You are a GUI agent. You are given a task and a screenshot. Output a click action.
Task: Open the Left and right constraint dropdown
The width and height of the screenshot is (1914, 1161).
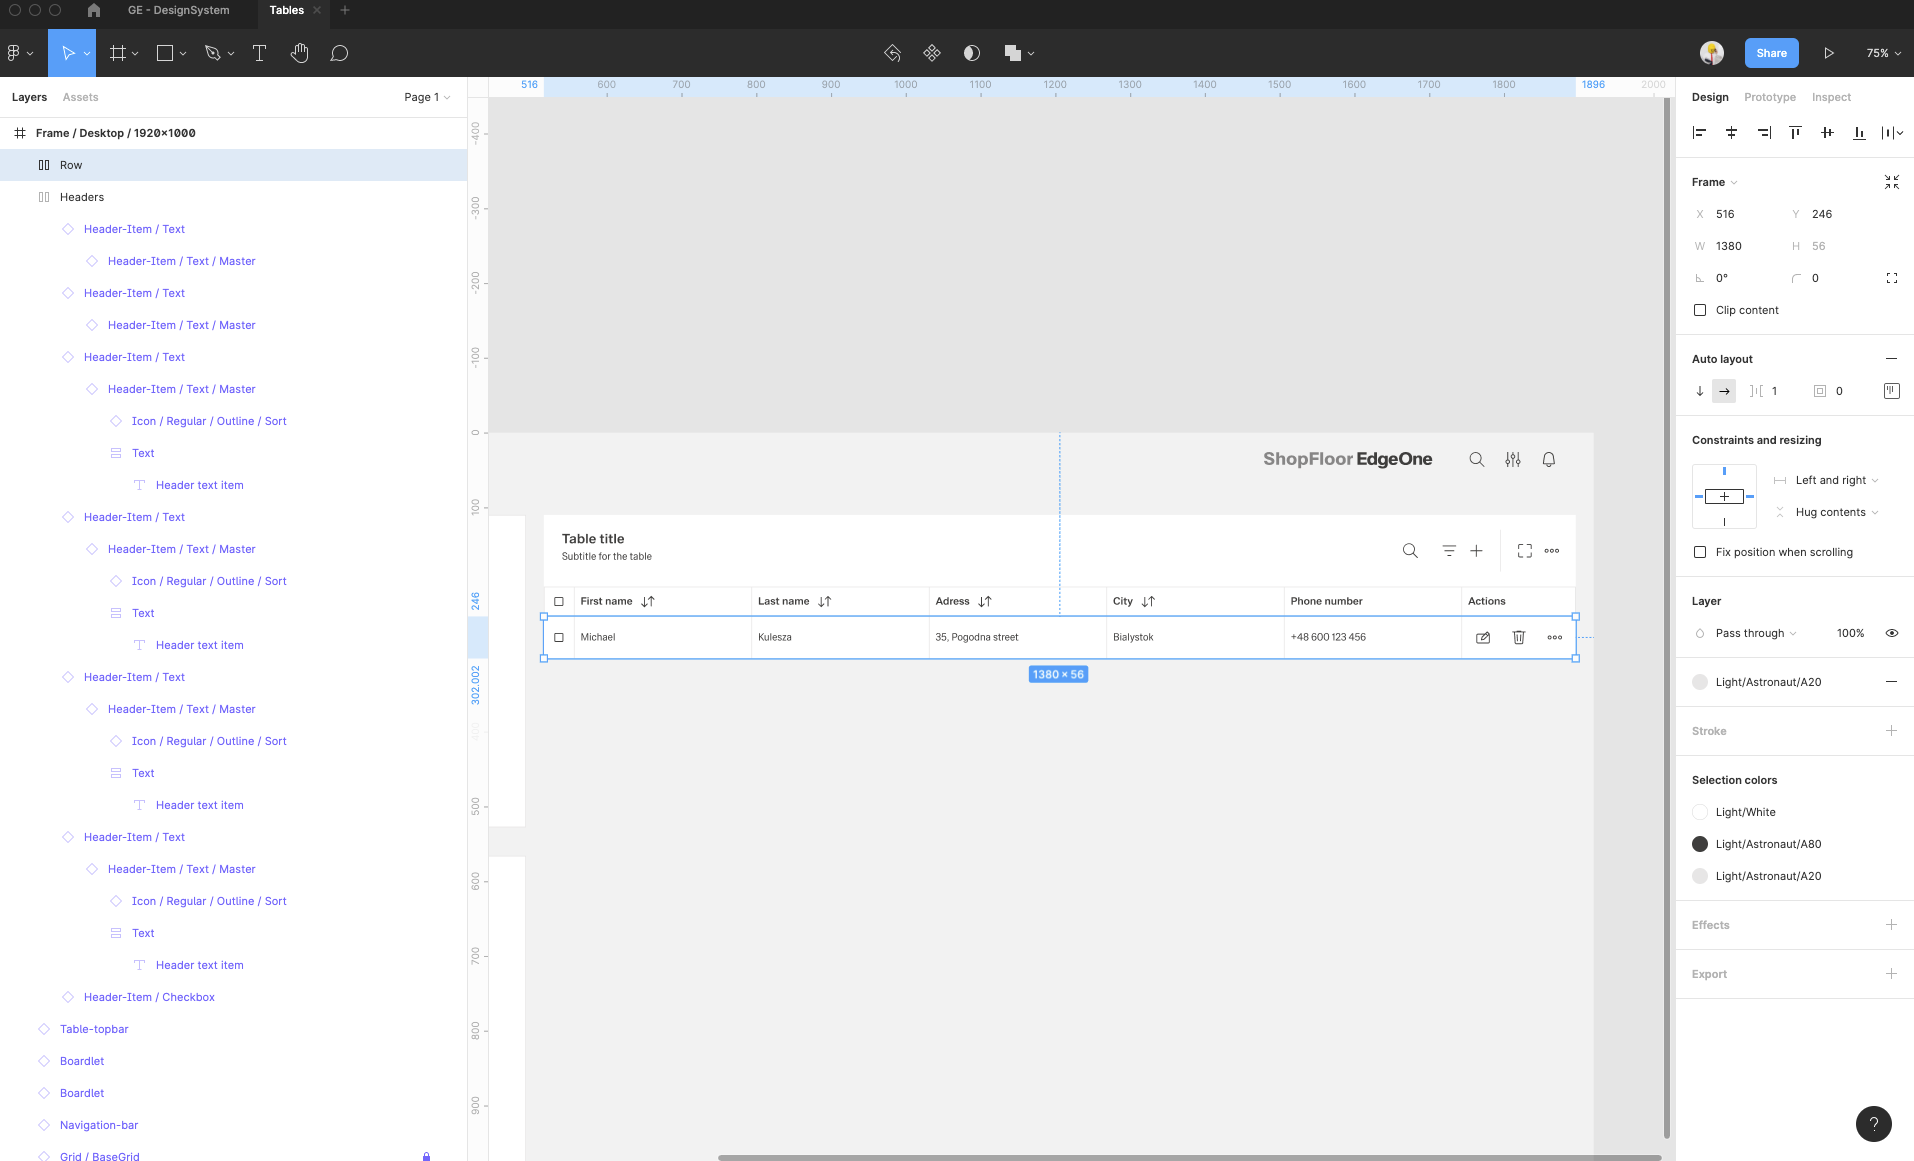(x=1836, y=480)
